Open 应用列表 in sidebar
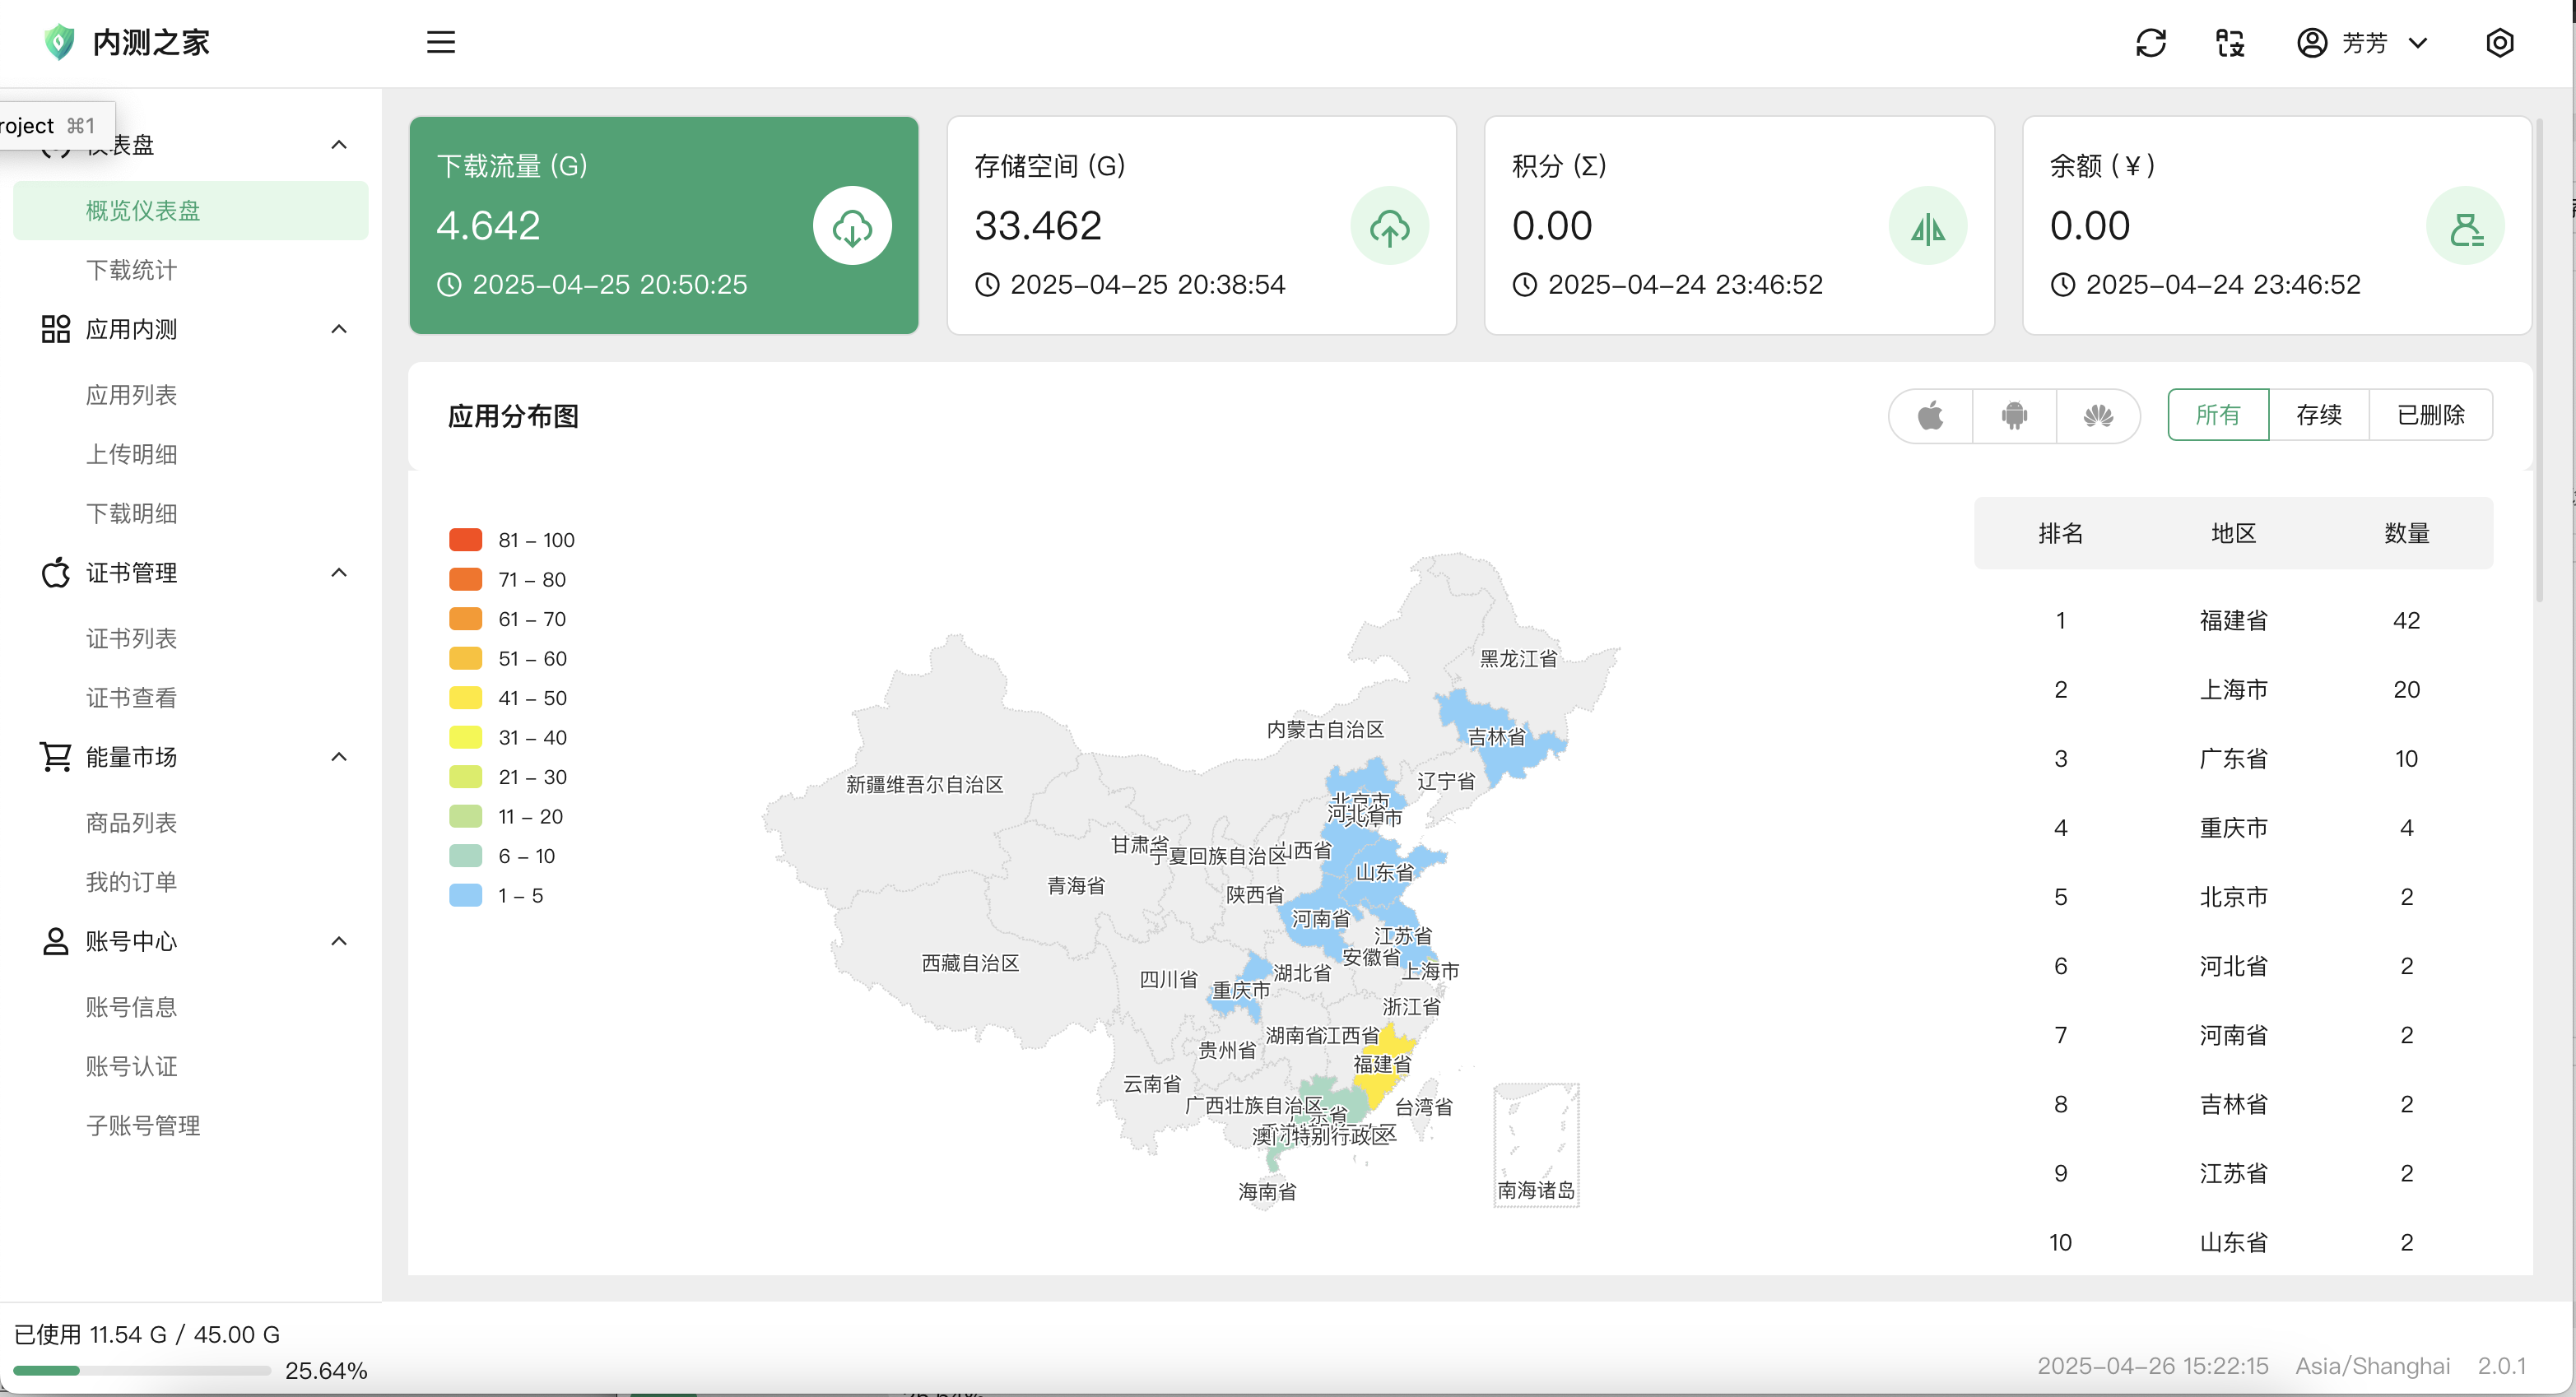 click(131, 395)
